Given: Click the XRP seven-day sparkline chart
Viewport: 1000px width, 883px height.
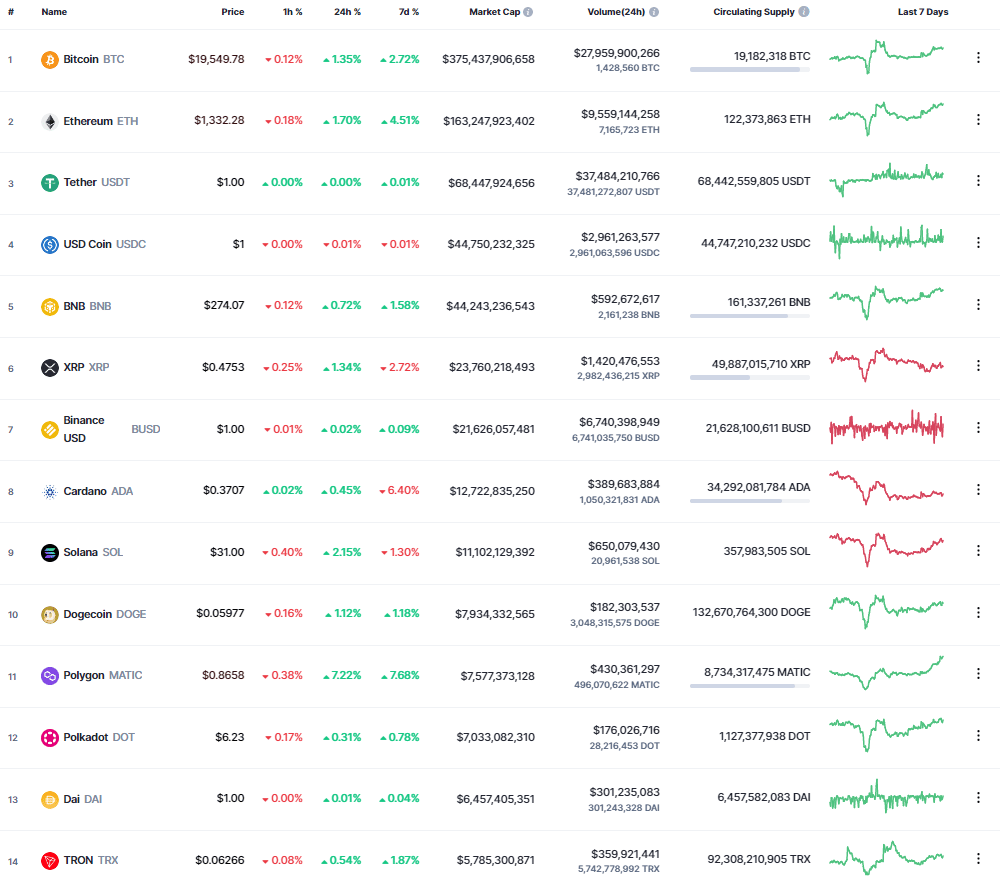Looking at the screenshot, I should pos(886,365).
